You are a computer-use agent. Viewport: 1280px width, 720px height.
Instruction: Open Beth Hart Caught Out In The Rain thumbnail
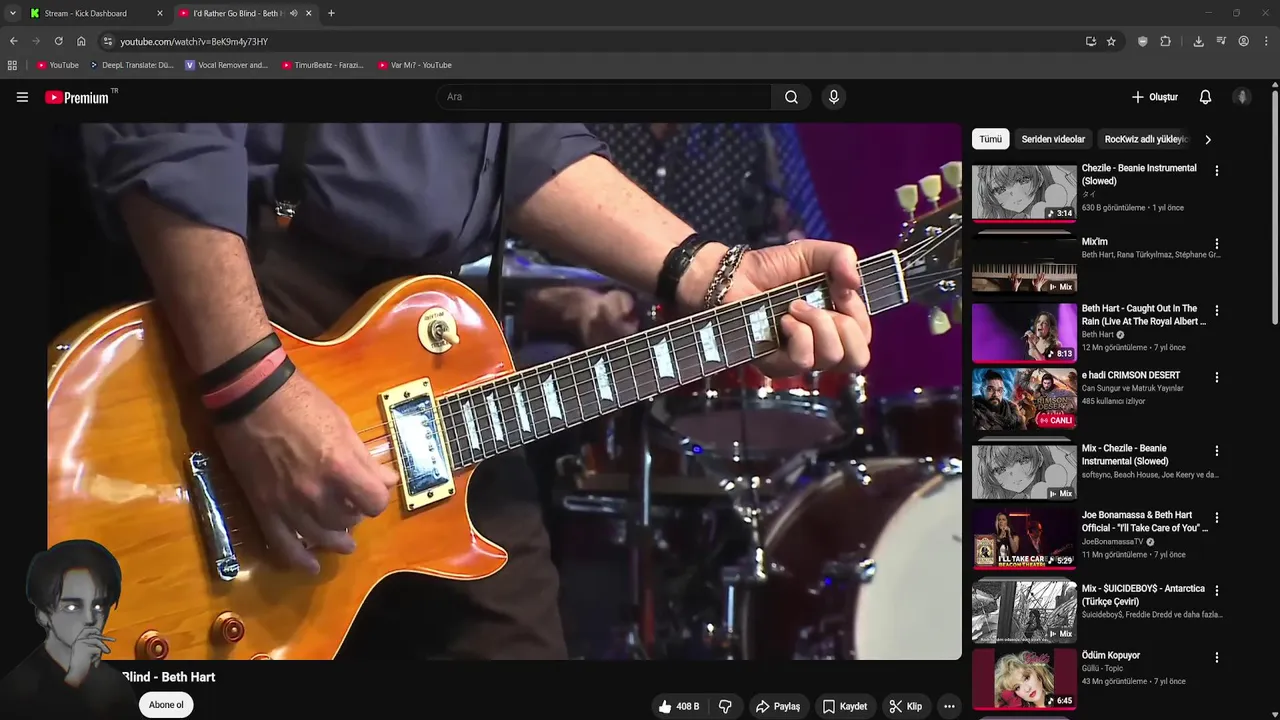(x=1024, y=331)
